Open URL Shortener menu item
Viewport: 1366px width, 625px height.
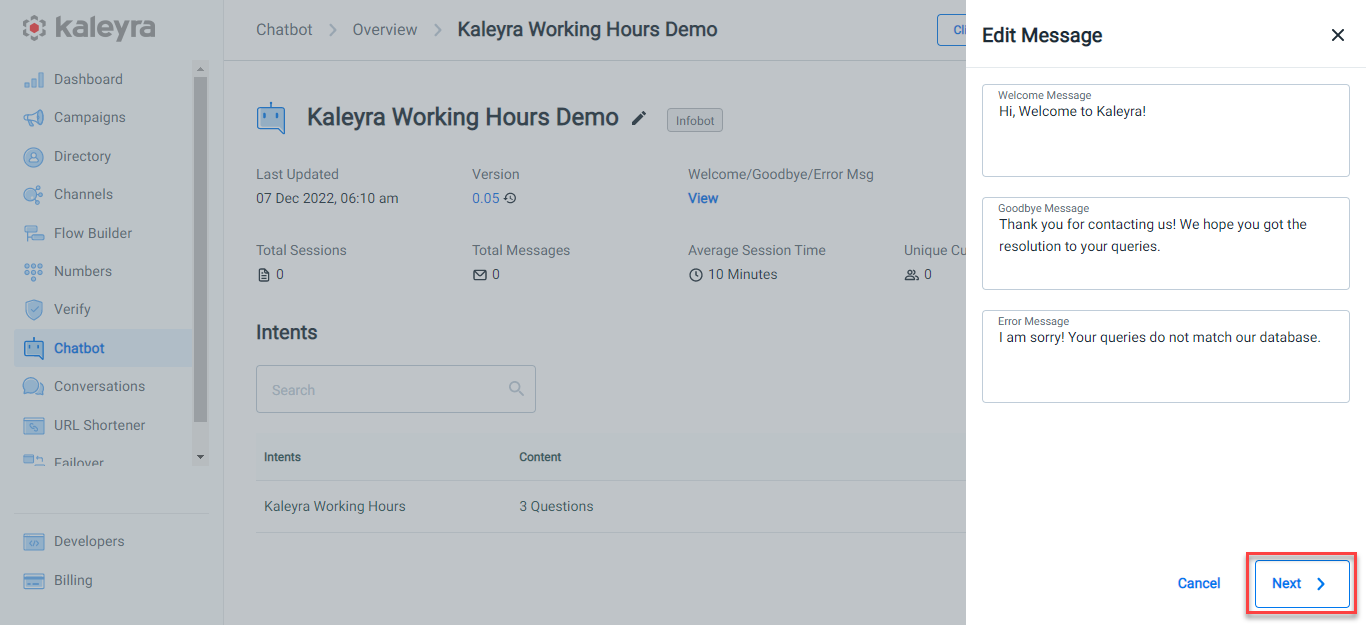(99, 426)
